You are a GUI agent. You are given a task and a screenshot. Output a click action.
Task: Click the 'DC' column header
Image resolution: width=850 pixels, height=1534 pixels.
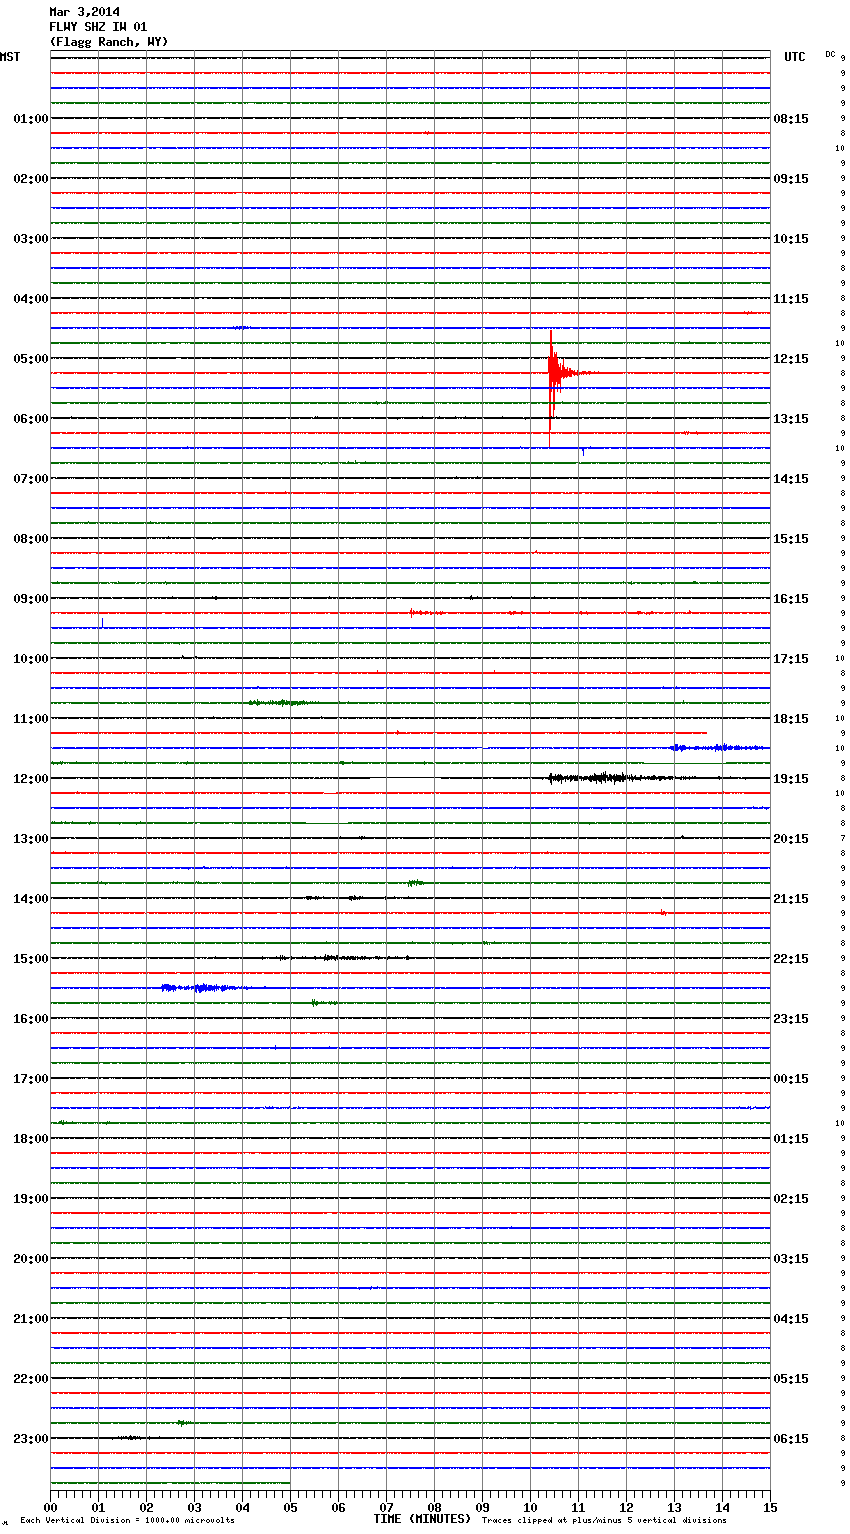(x=830, y=54)
